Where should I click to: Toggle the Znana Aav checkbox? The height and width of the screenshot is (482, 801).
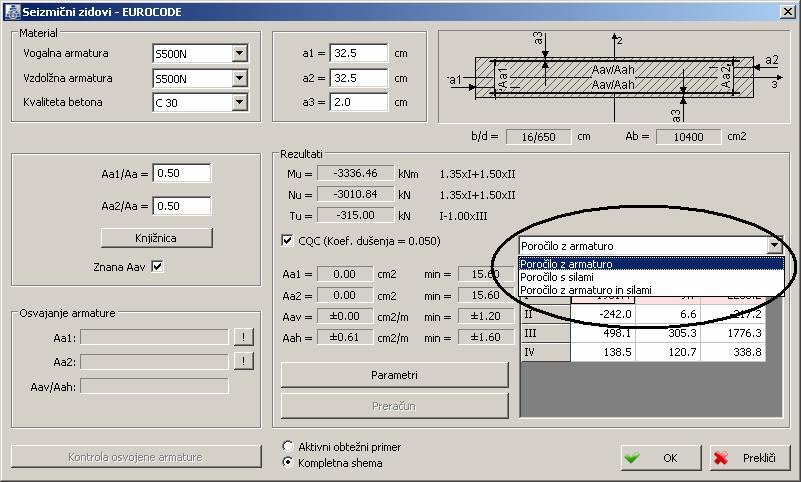(x=157, y=267)
